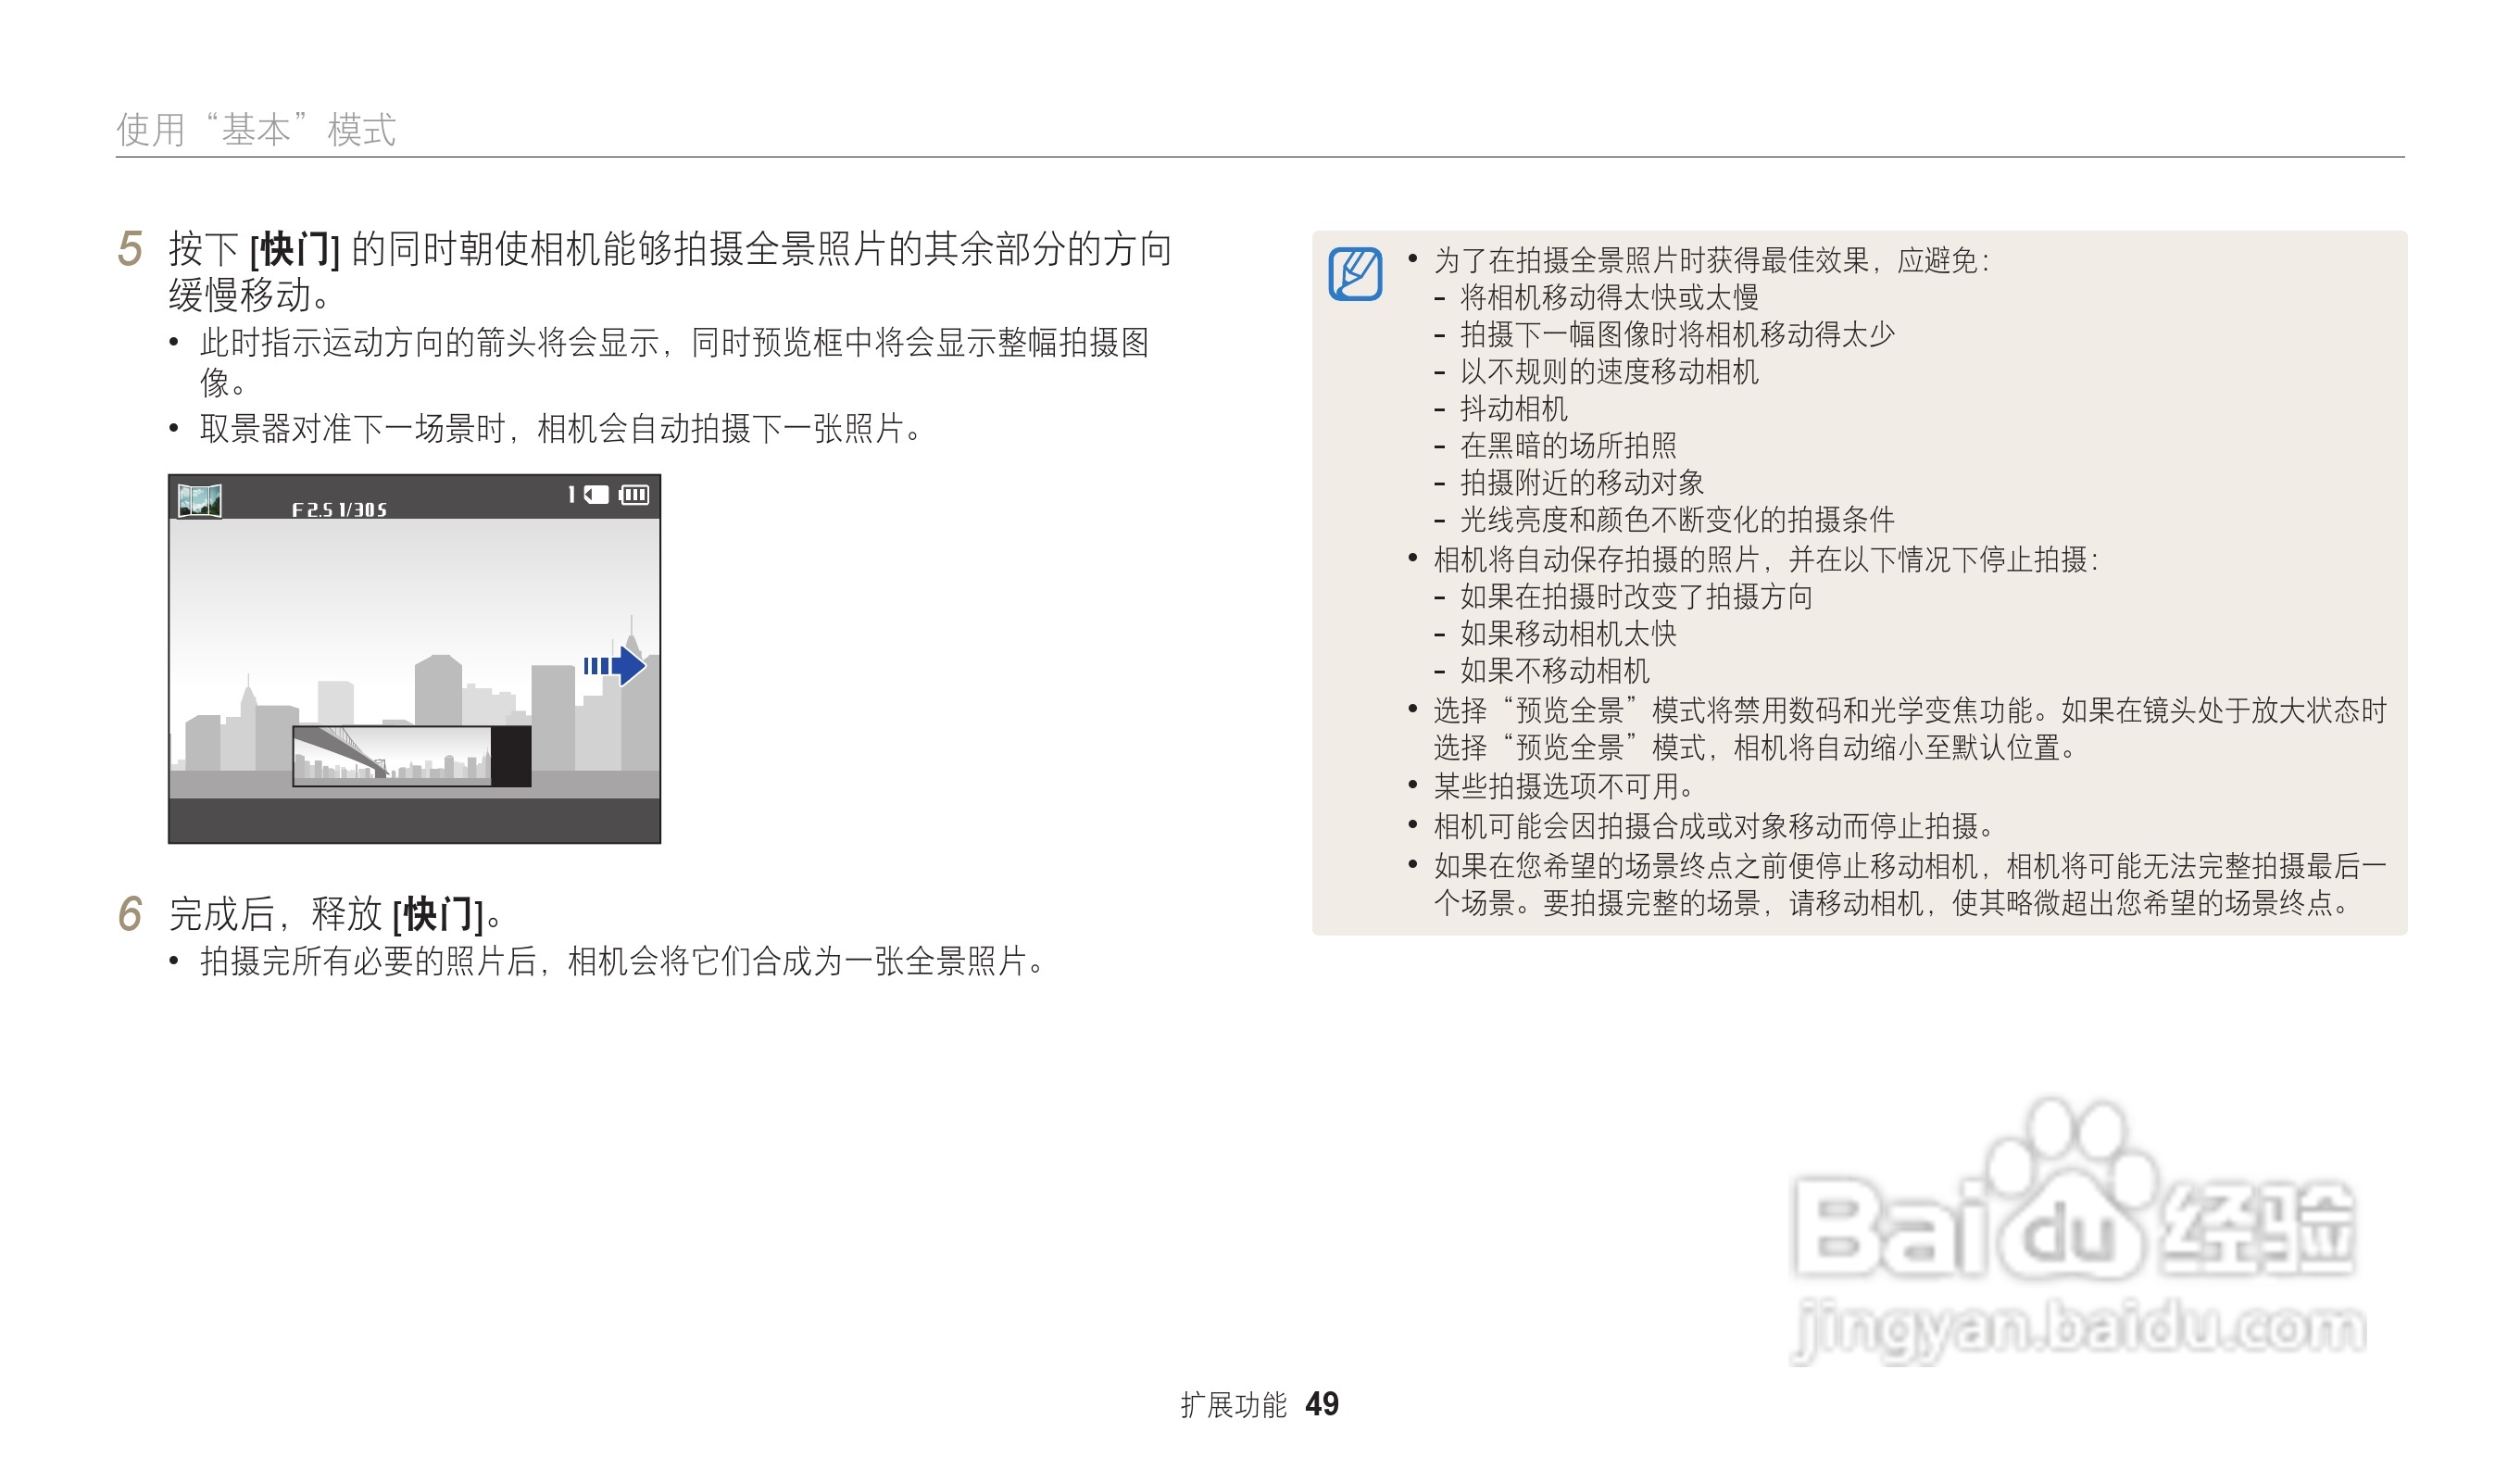The width and height of the screenshot is (2520, 1470).
Task: Click the bold 快门 in step 6
Action: click(x=437, y=915)
